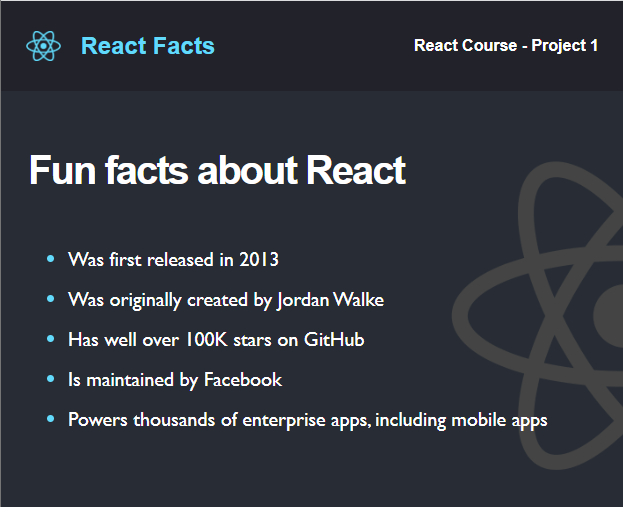Click "React Course - Project 1" text
The height and width of the screenshot is (507, 623).
click(x=506, y=46)
